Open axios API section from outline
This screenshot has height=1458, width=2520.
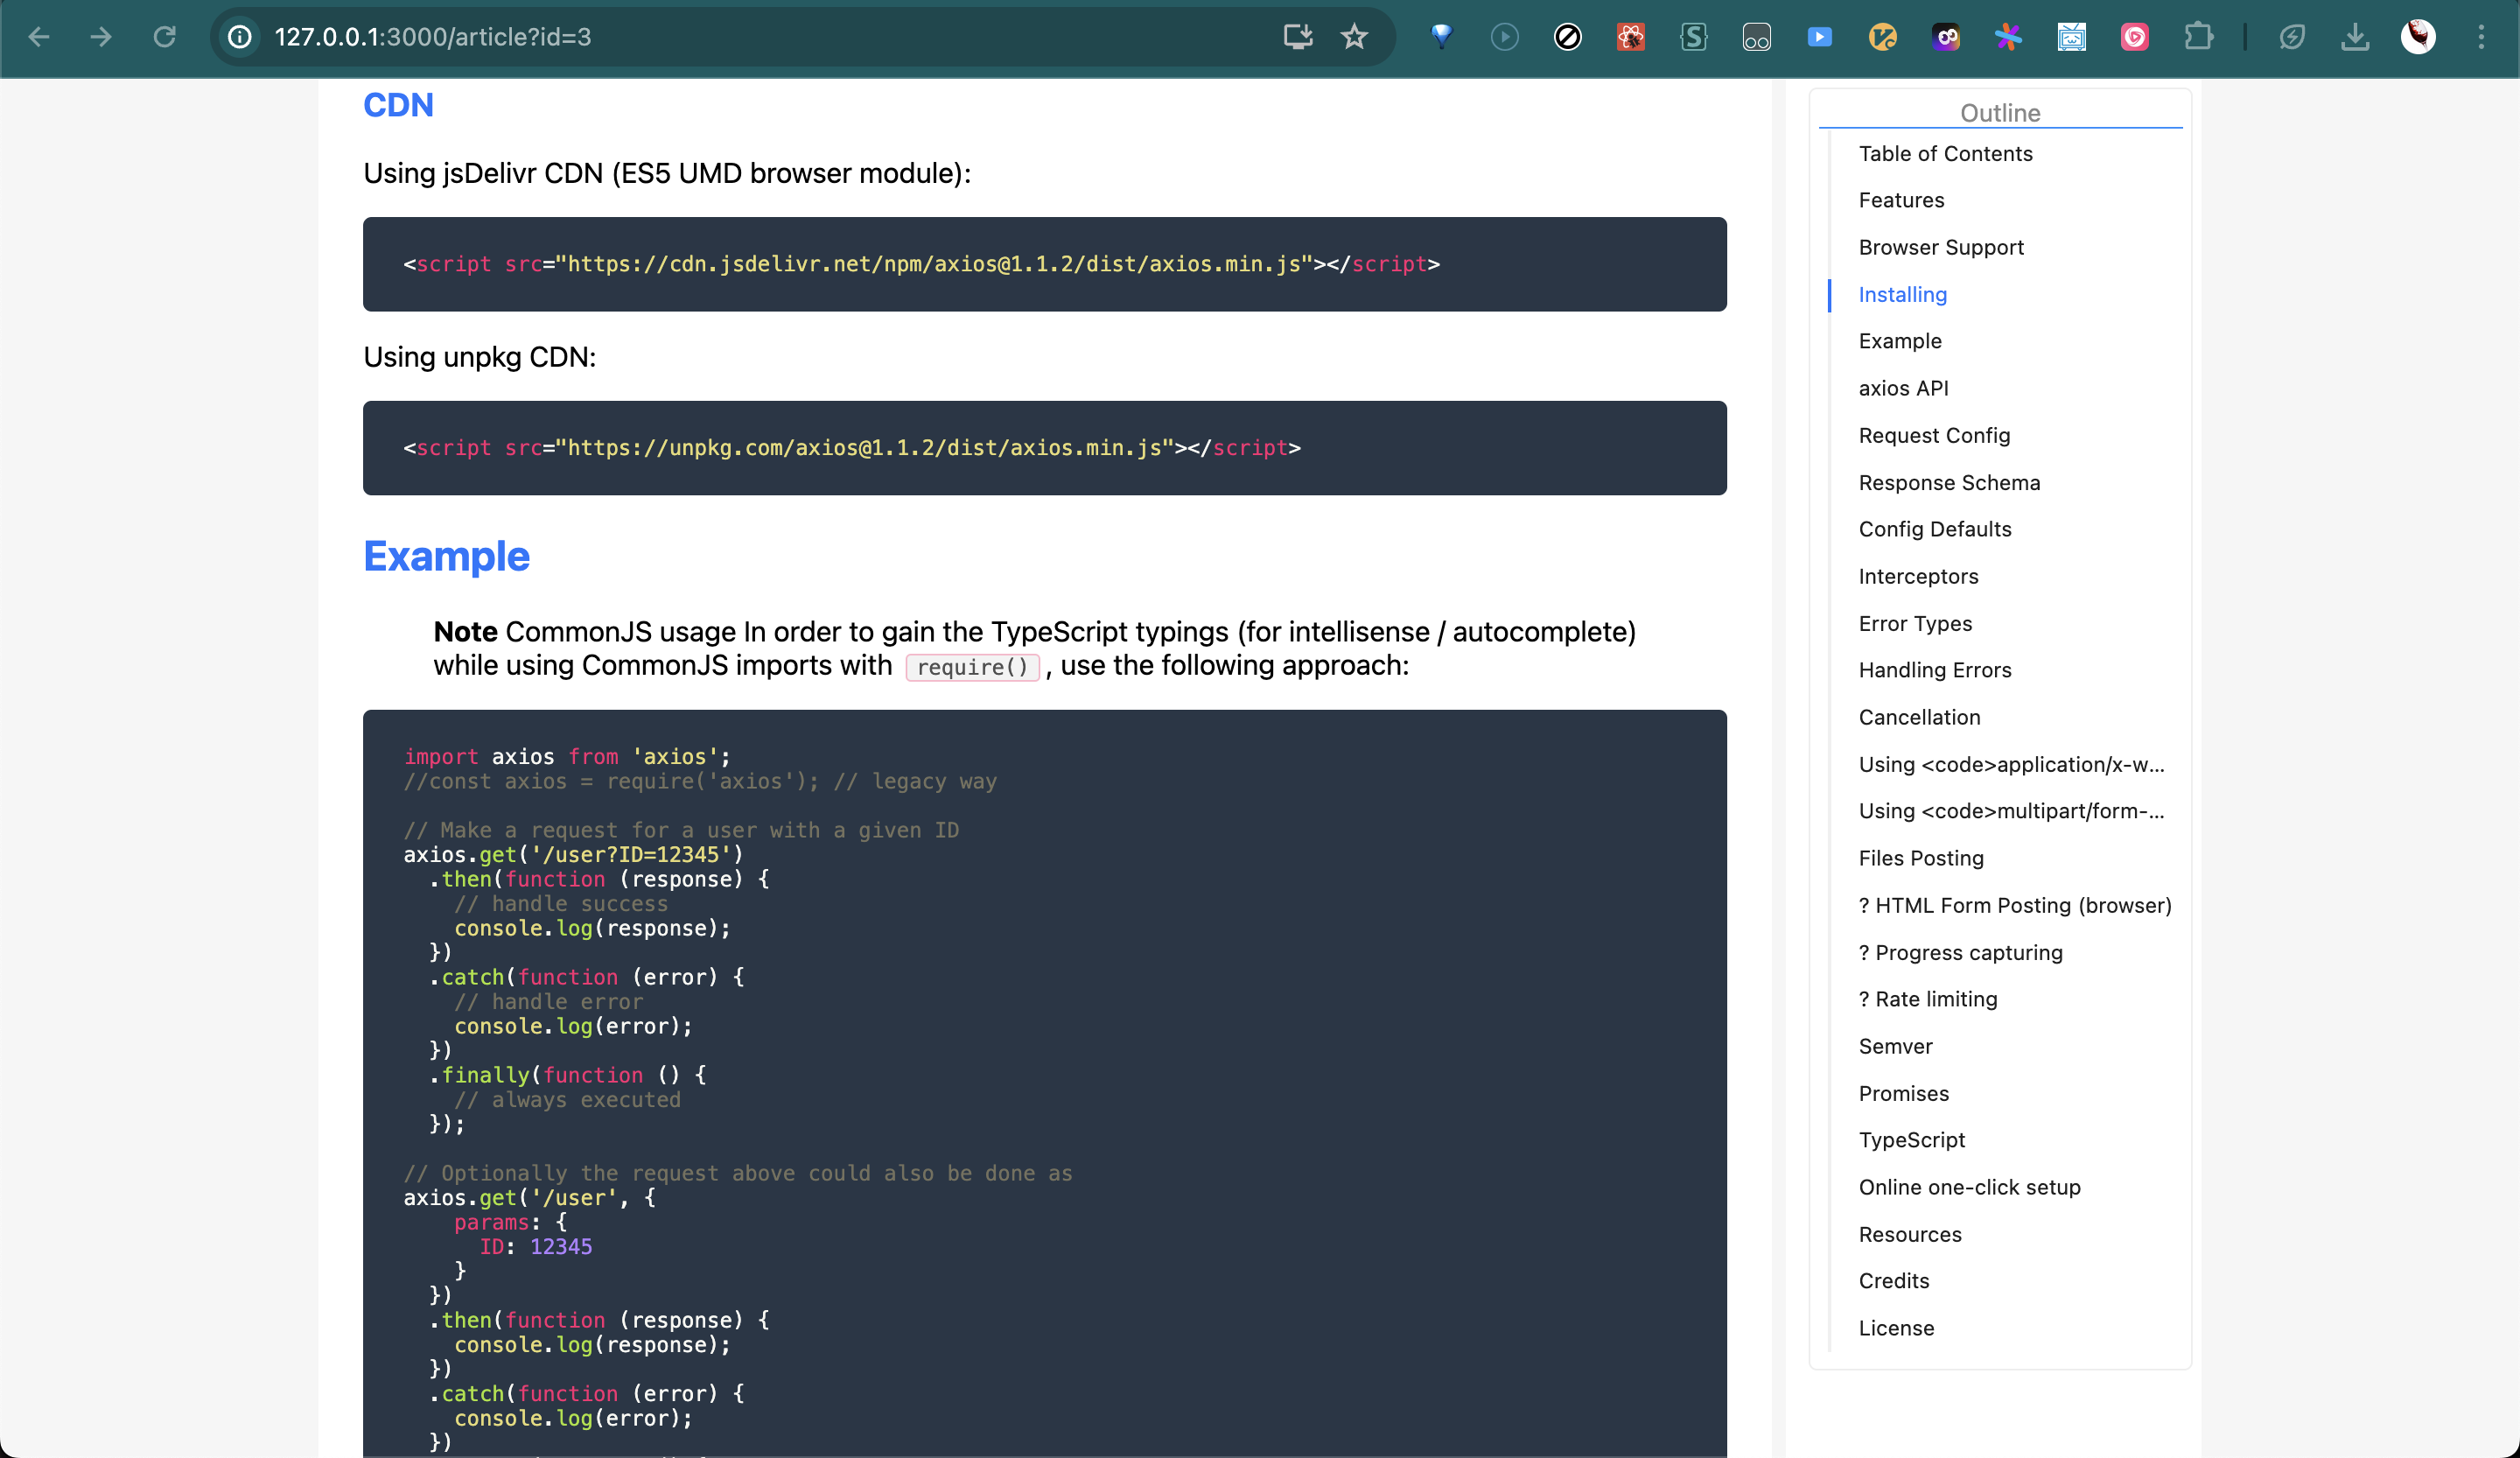coord(1903,388)
